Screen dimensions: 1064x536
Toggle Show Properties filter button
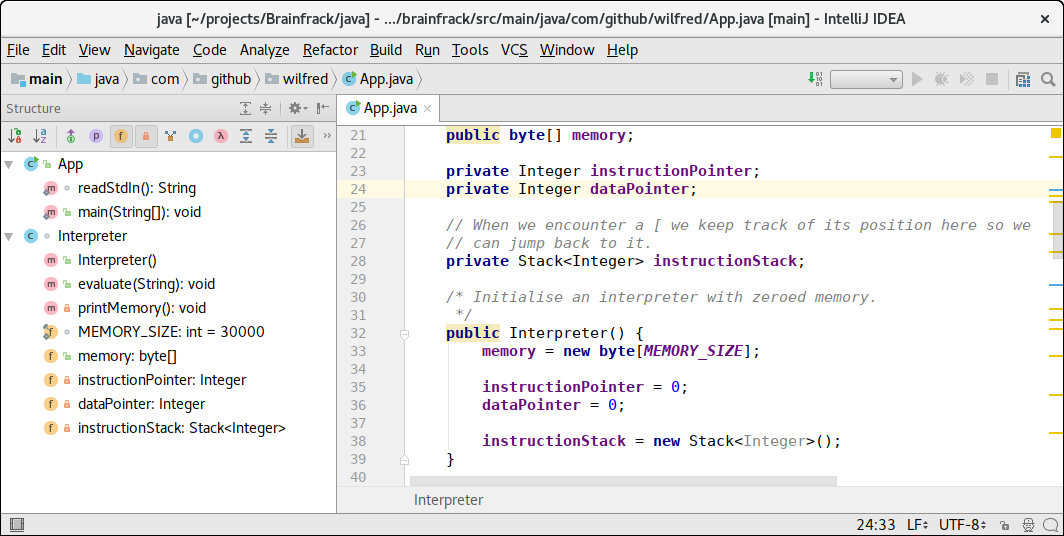96,136
